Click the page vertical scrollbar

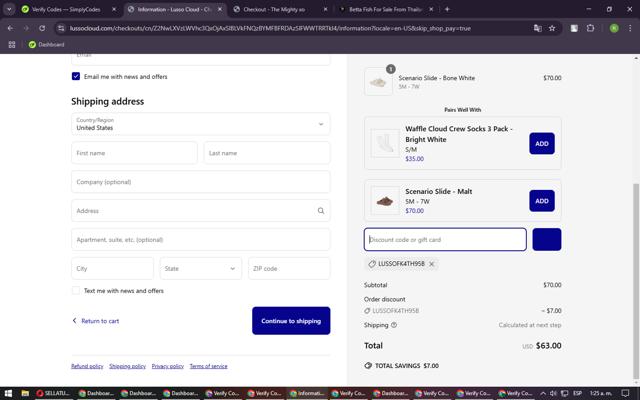(636, 282)
